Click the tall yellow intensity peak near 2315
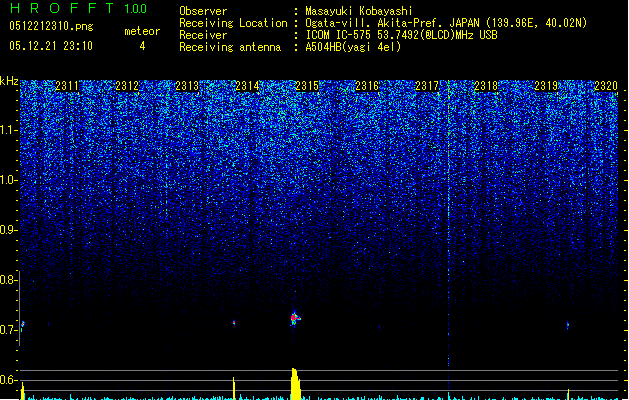629x400 pixels. 295,384
